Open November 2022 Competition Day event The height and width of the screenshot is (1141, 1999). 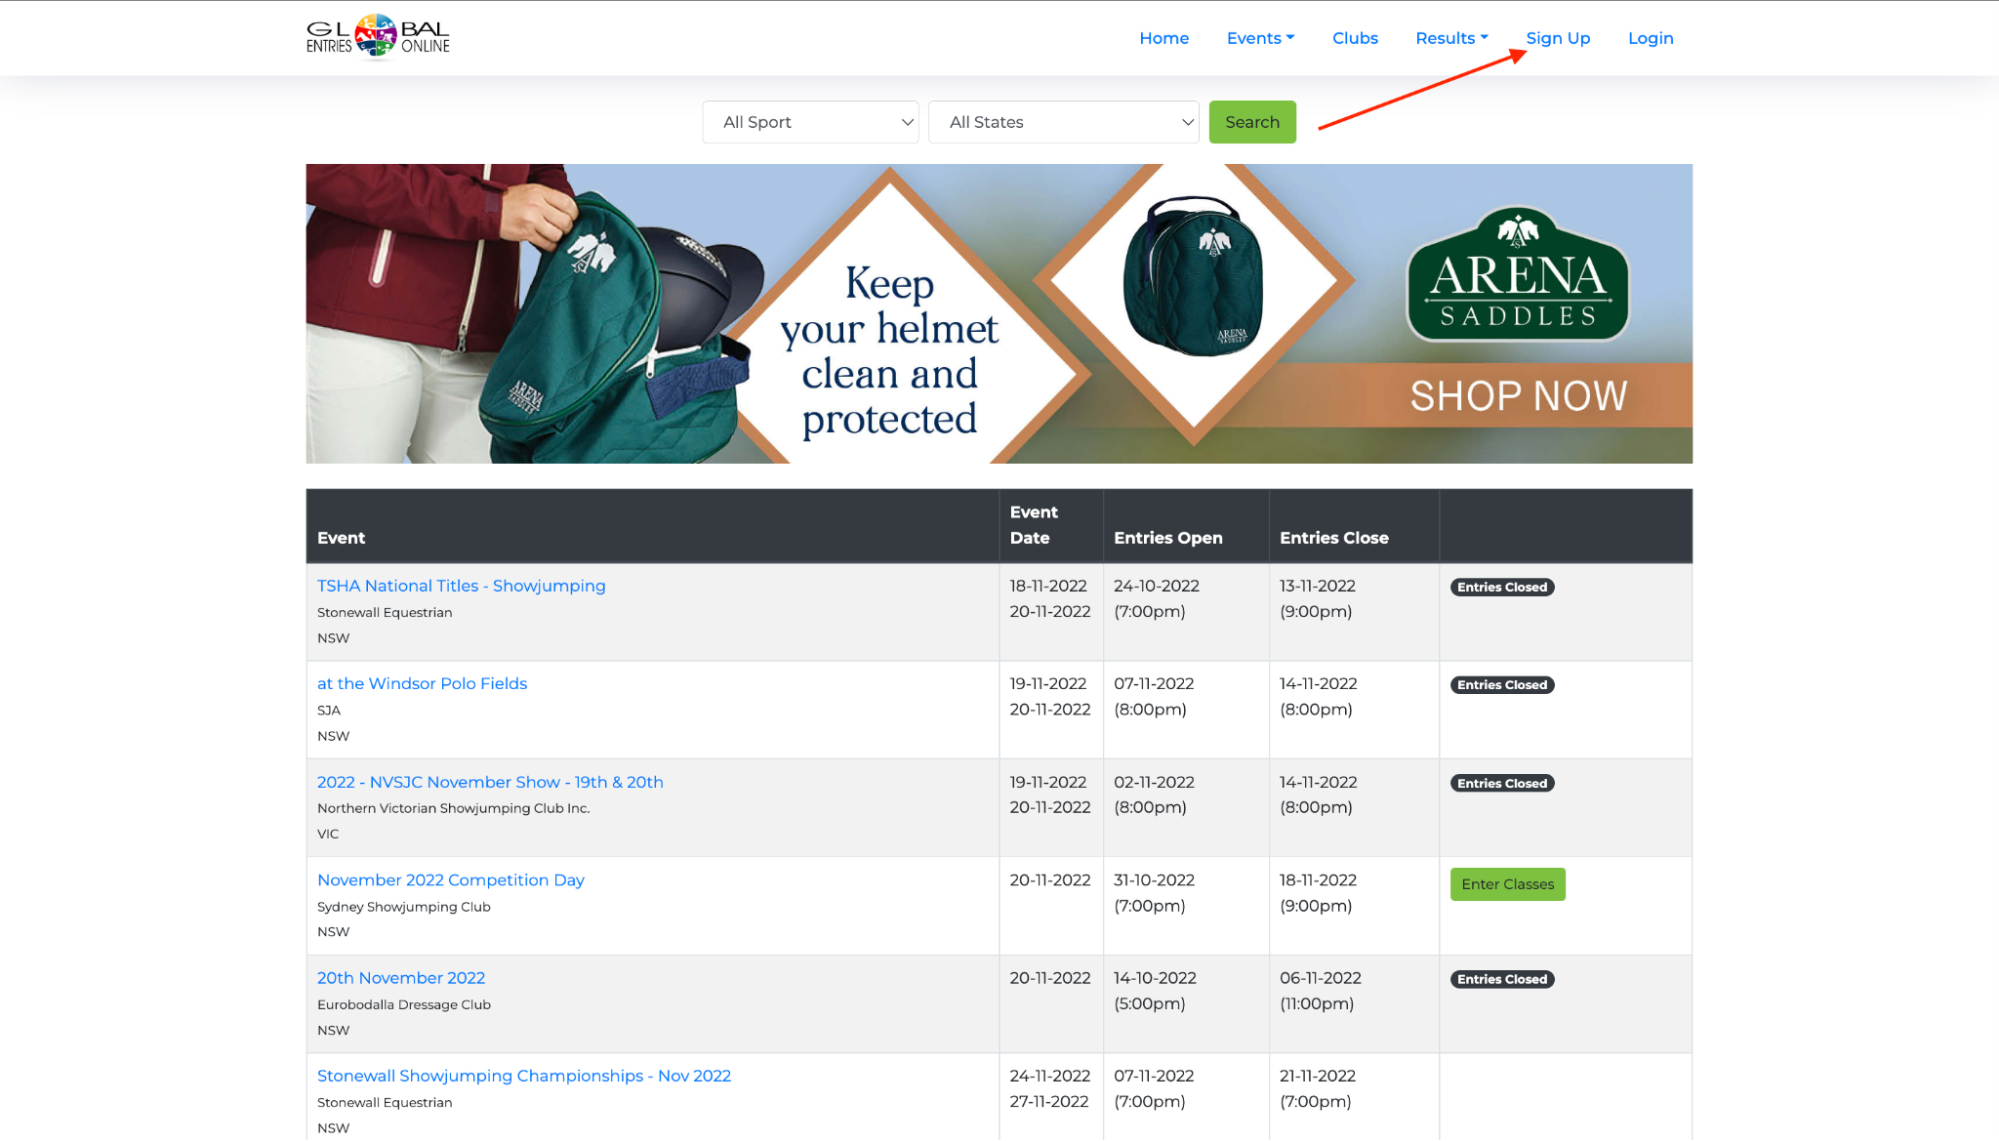coord(450,880)
